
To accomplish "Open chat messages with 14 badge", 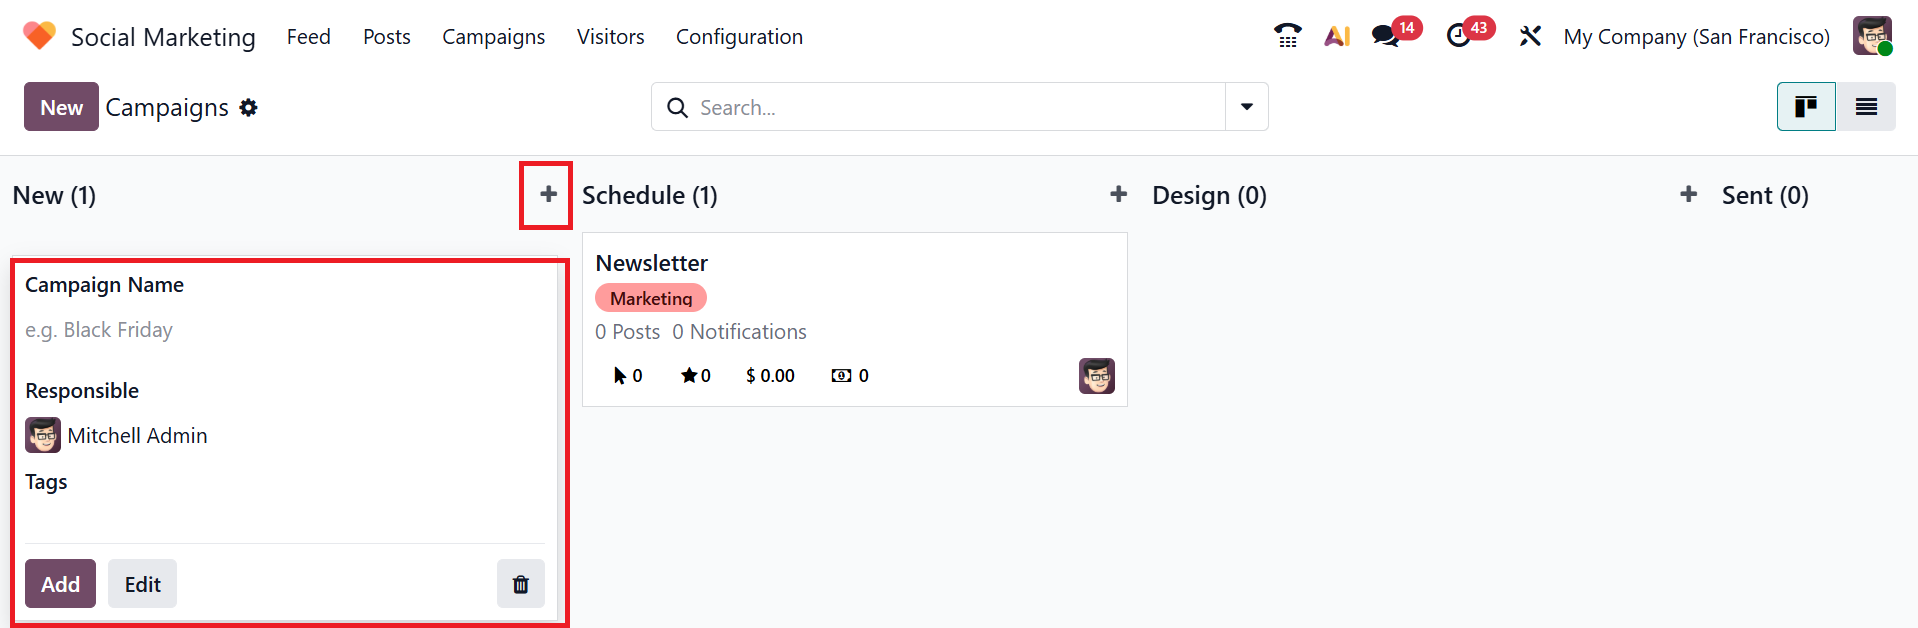I will pyautogui.click(x=1385, y=36).
